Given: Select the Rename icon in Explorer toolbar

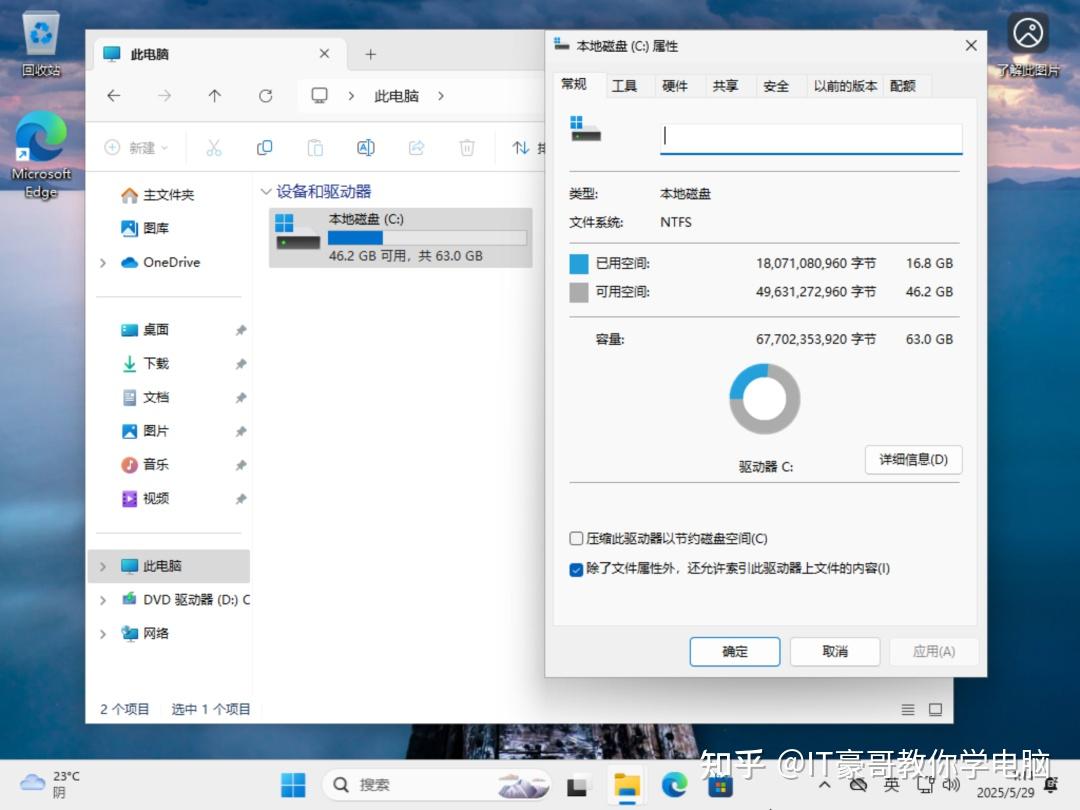Looking at the screenshot, I should pos(365,147).
